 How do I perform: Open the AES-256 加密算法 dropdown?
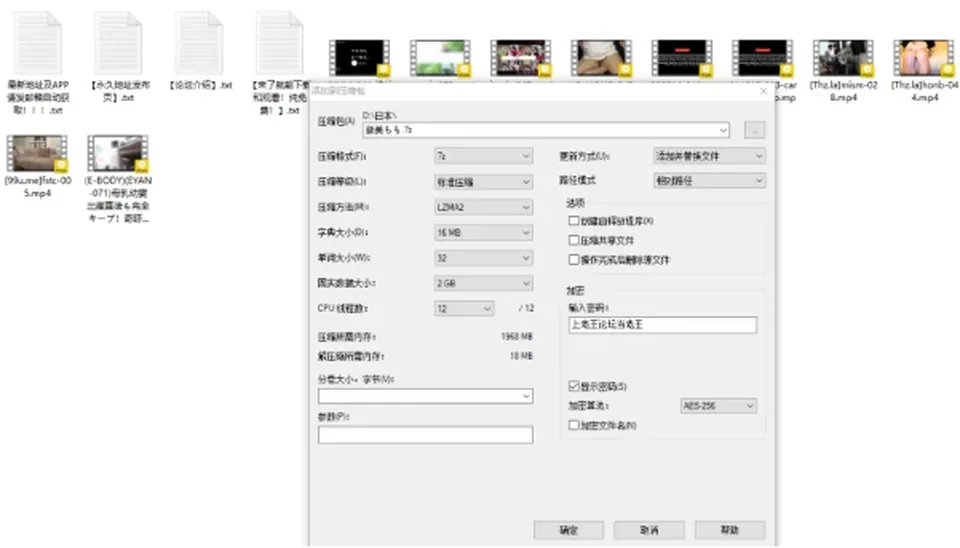click(719, 405)
